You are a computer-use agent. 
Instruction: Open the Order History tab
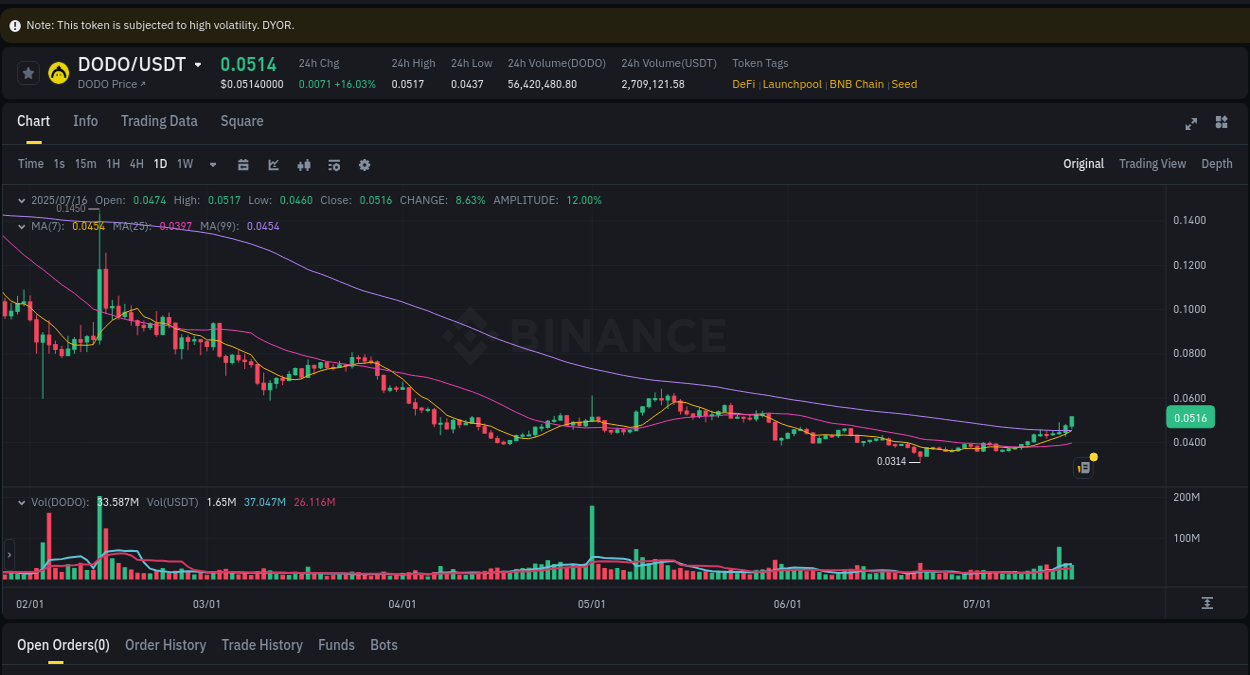click(x=165, y=645)
